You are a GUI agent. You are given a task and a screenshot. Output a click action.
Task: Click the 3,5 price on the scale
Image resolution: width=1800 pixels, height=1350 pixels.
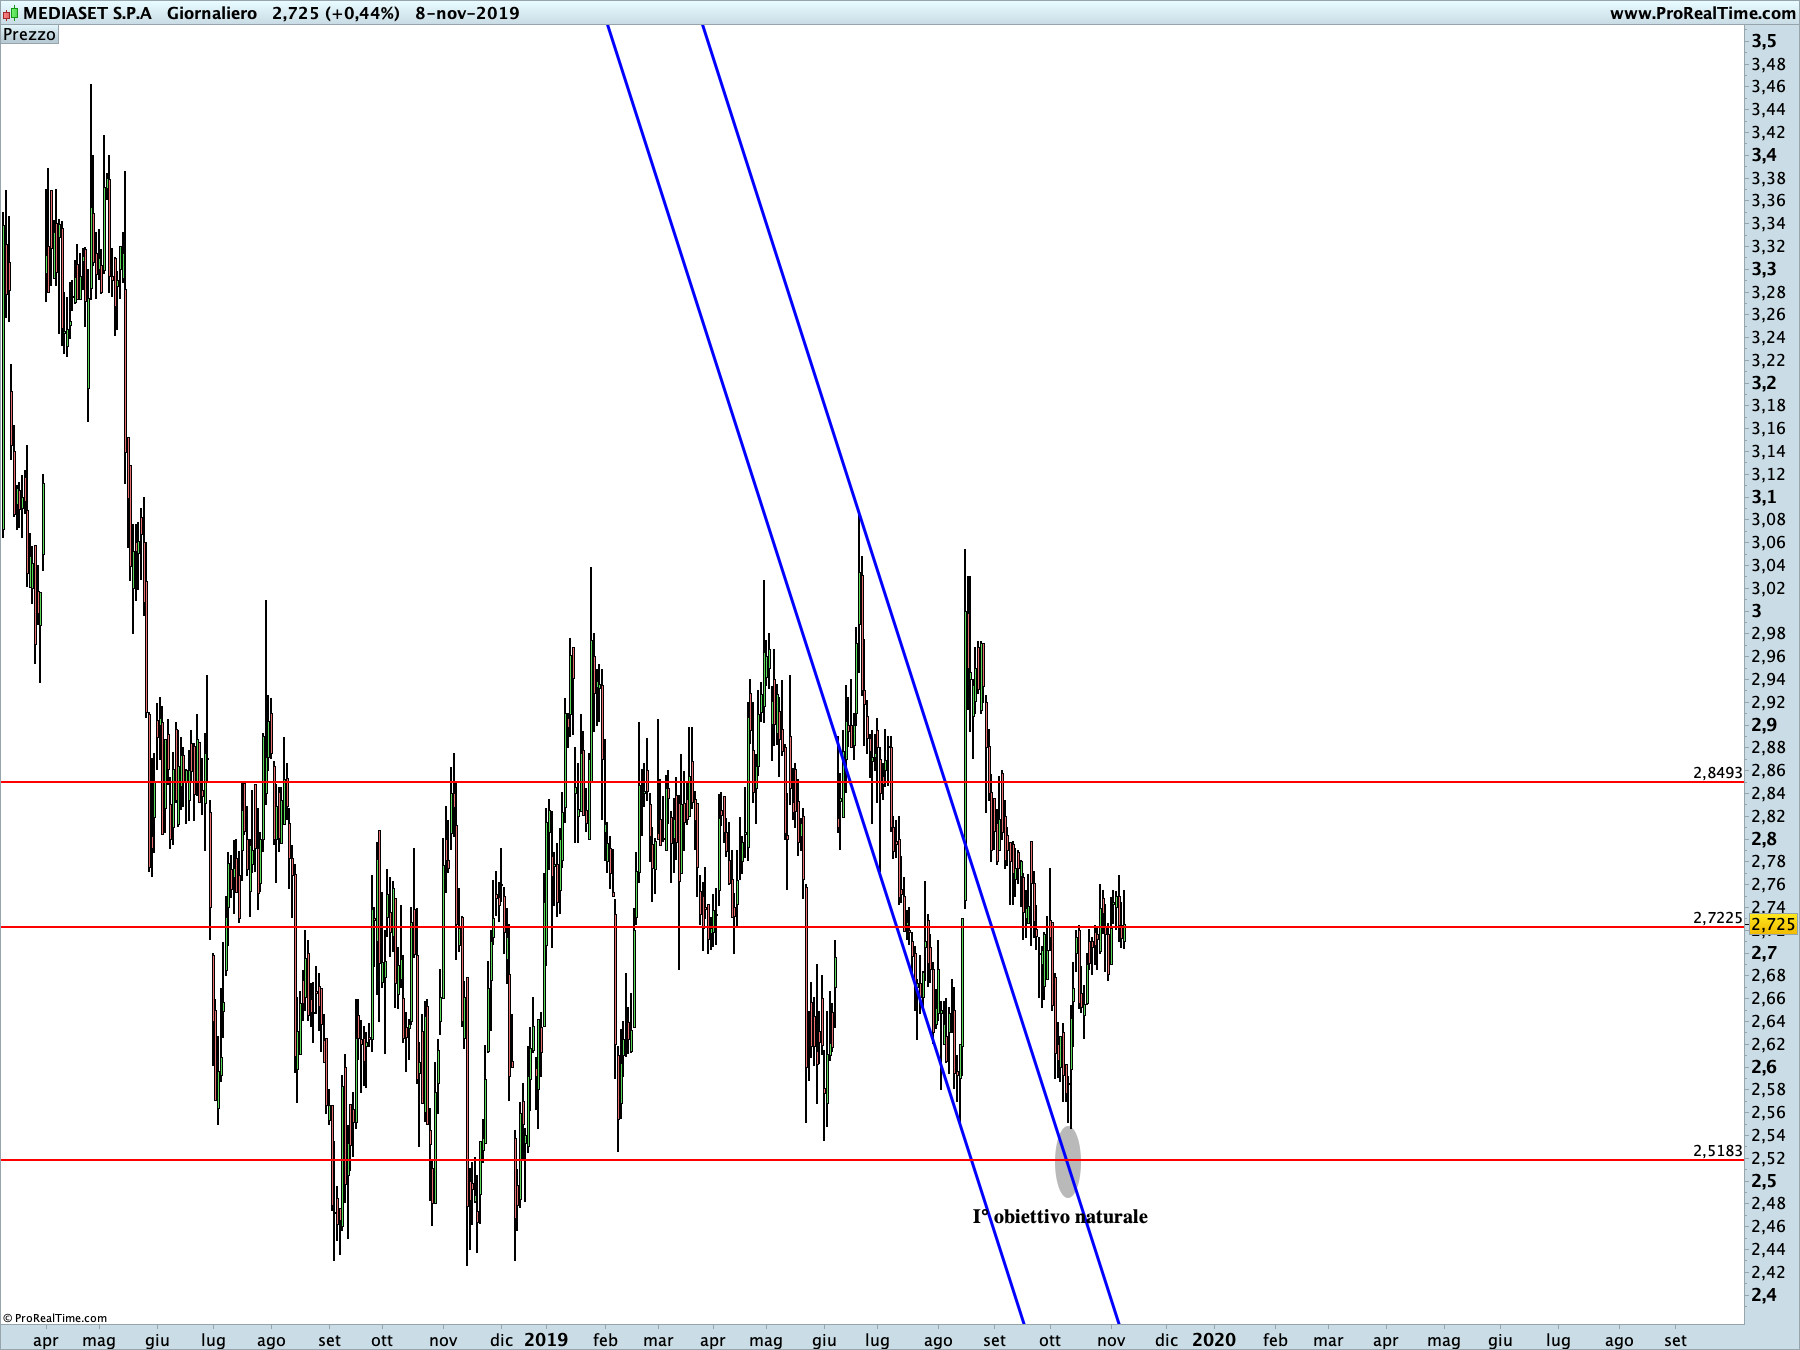point(1764,41)
